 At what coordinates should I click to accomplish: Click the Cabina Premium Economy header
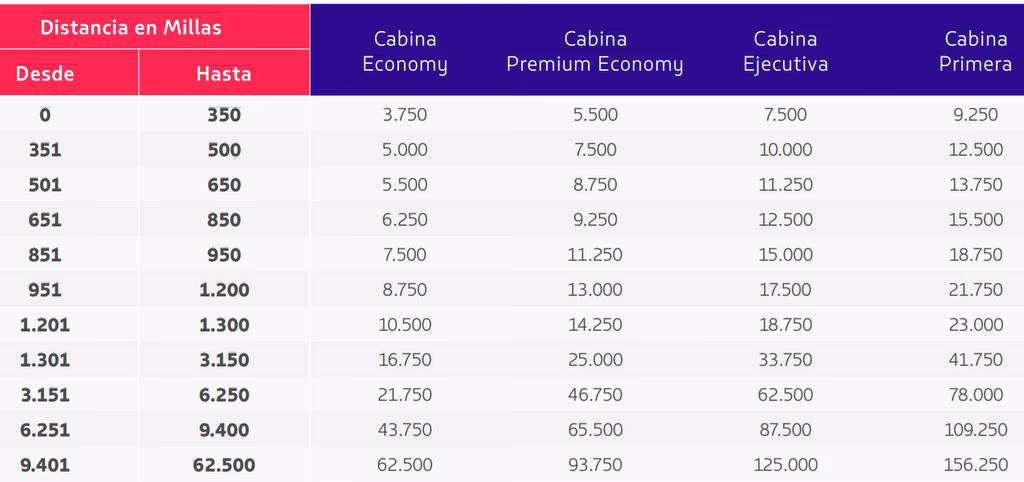[x=595, y=52]
